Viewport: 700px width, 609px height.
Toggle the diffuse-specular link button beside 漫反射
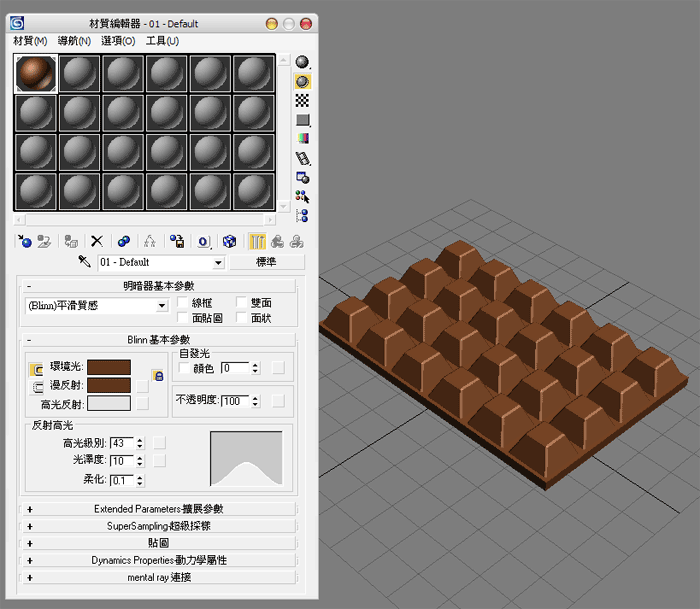pyautogui.click(x=36, y=388)
